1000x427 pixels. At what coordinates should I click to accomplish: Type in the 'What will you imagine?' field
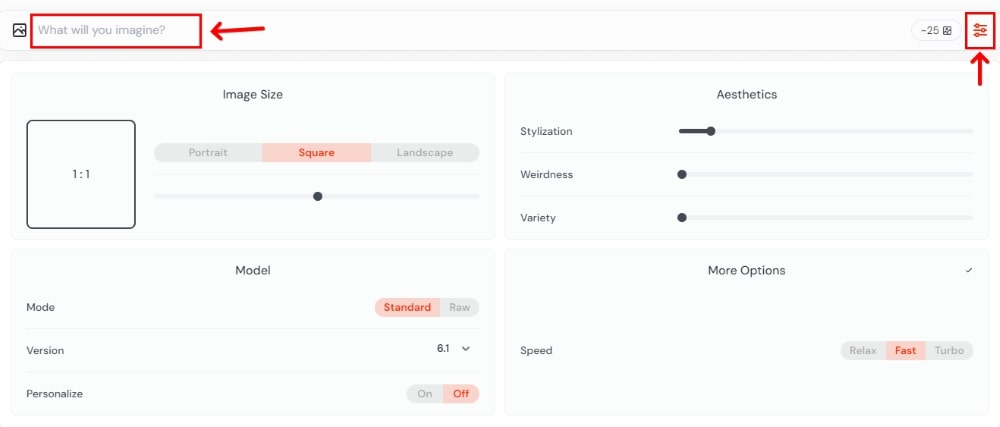point(116,30)
